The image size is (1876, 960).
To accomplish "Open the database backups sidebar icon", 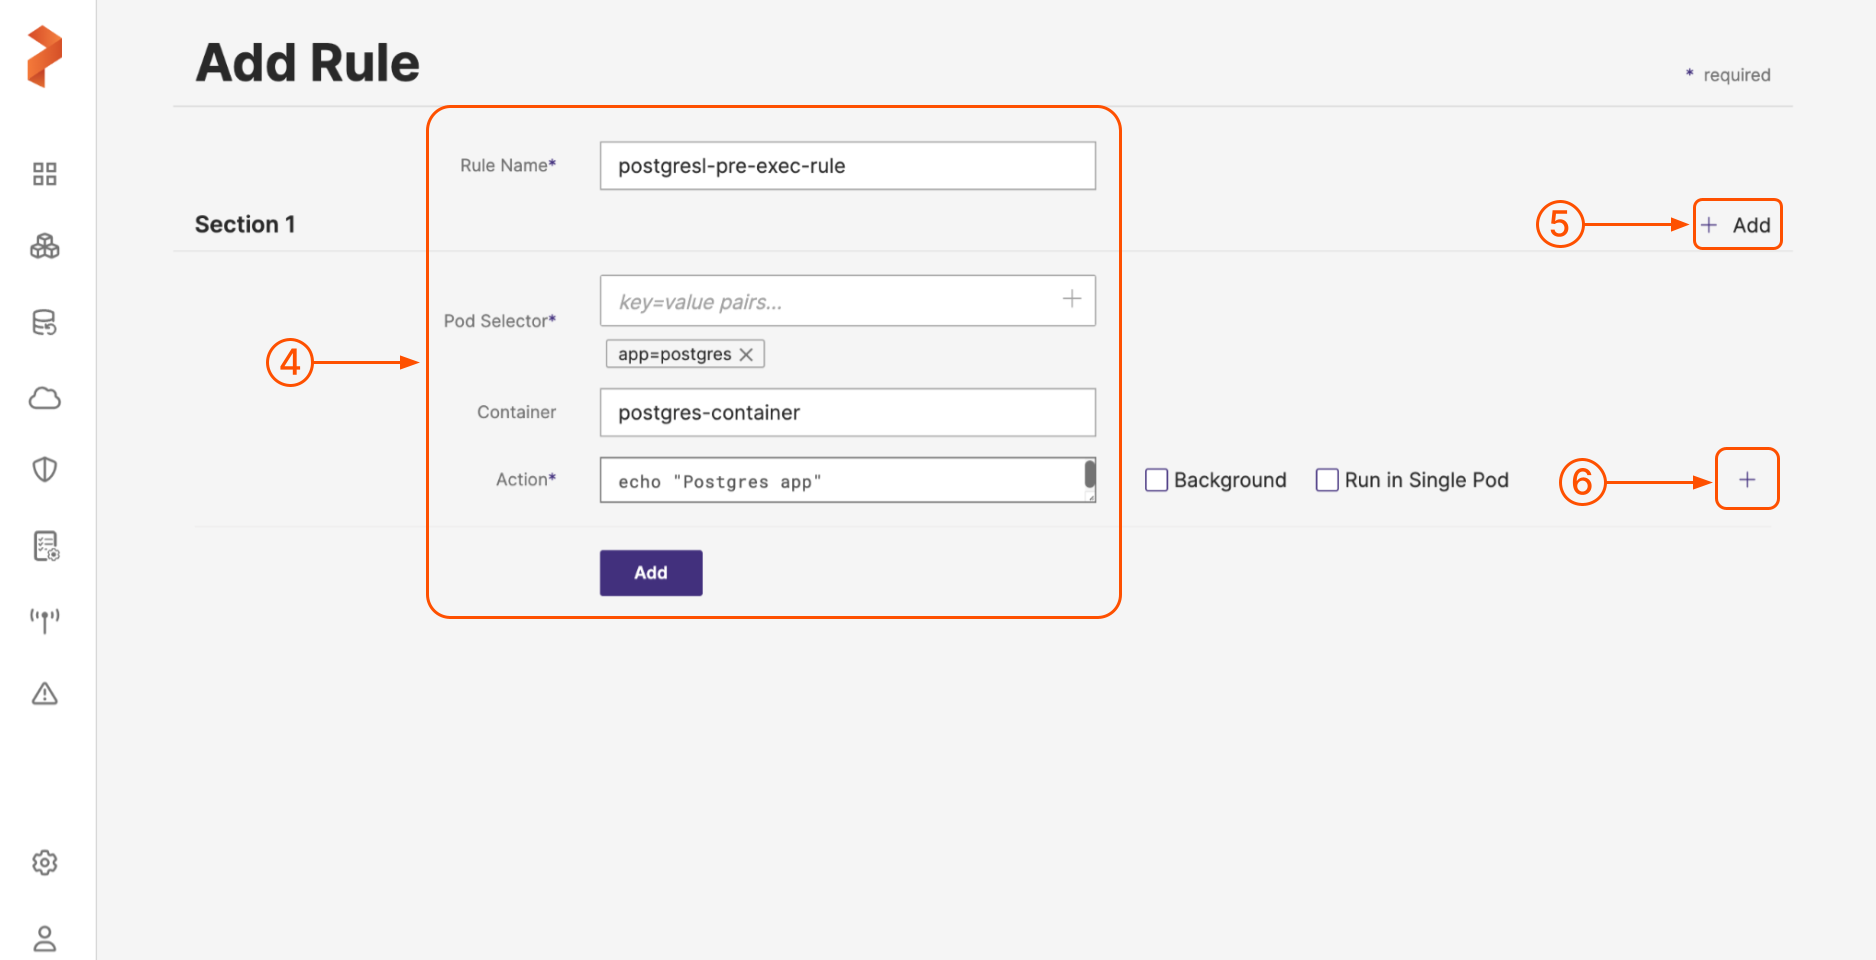I will coord(45,322).
